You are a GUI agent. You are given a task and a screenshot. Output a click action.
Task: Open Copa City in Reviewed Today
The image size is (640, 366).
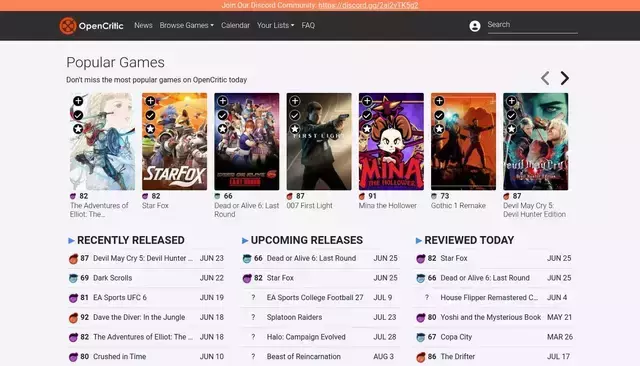456,337
